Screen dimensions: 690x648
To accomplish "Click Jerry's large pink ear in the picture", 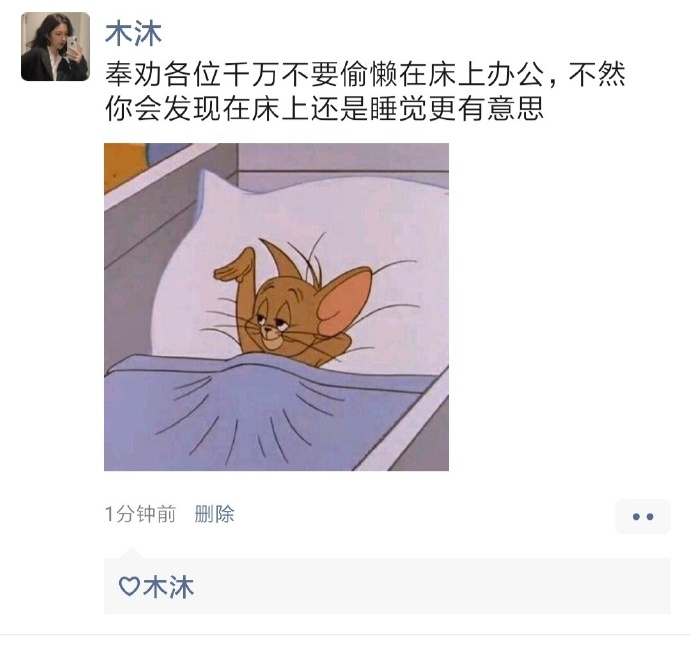I will click(x=344, y=301).
